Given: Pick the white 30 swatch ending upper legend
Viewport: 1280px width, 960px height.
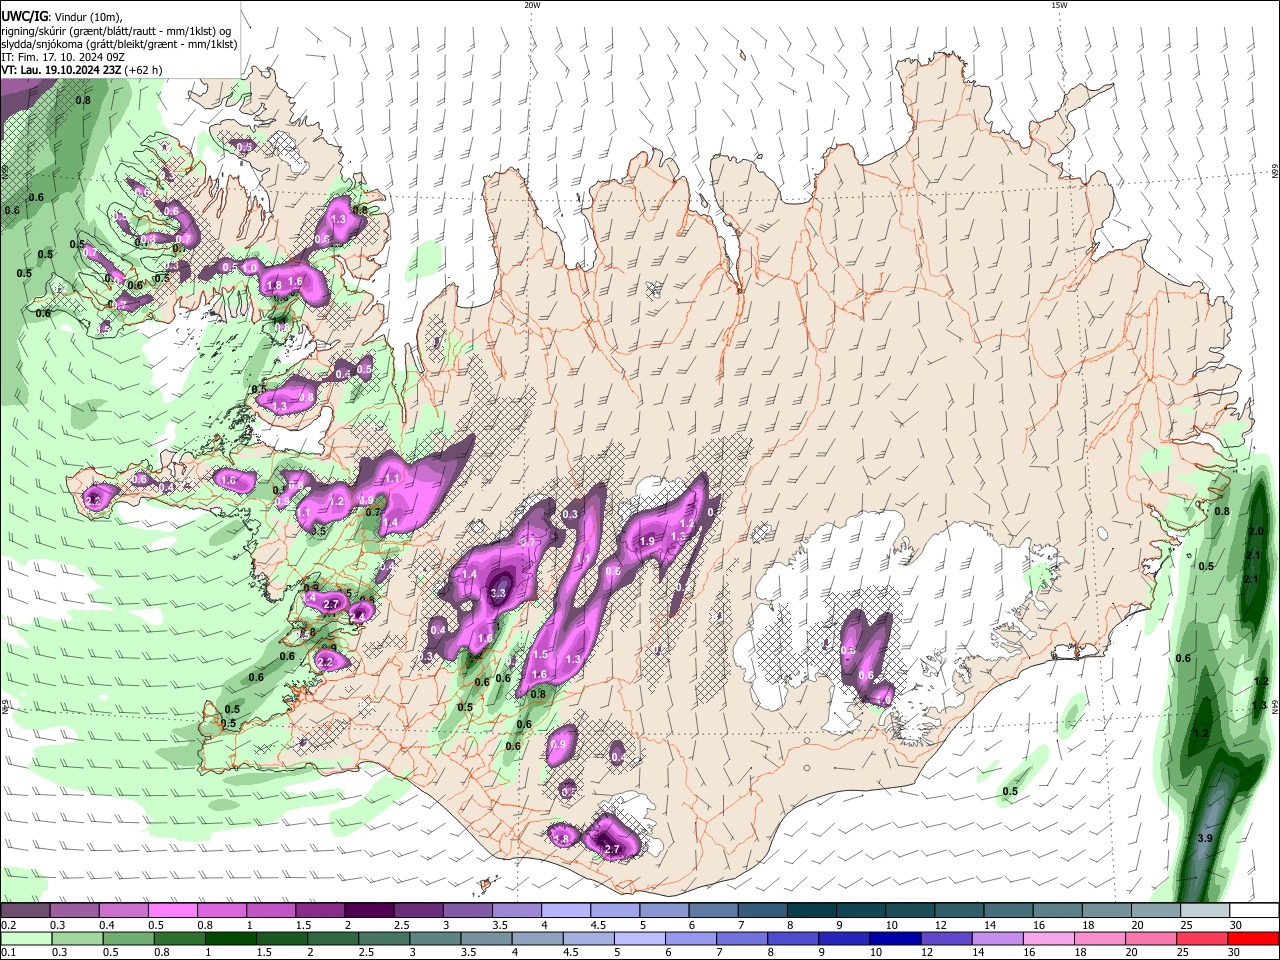Looking at the screenshot, I should pyautogui.click(x=1253, y=911).
